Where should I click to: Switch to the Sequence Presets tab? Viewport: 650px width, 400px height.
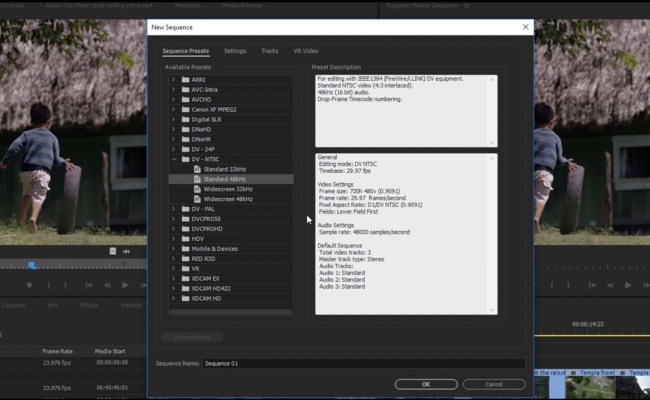[186, 51]
